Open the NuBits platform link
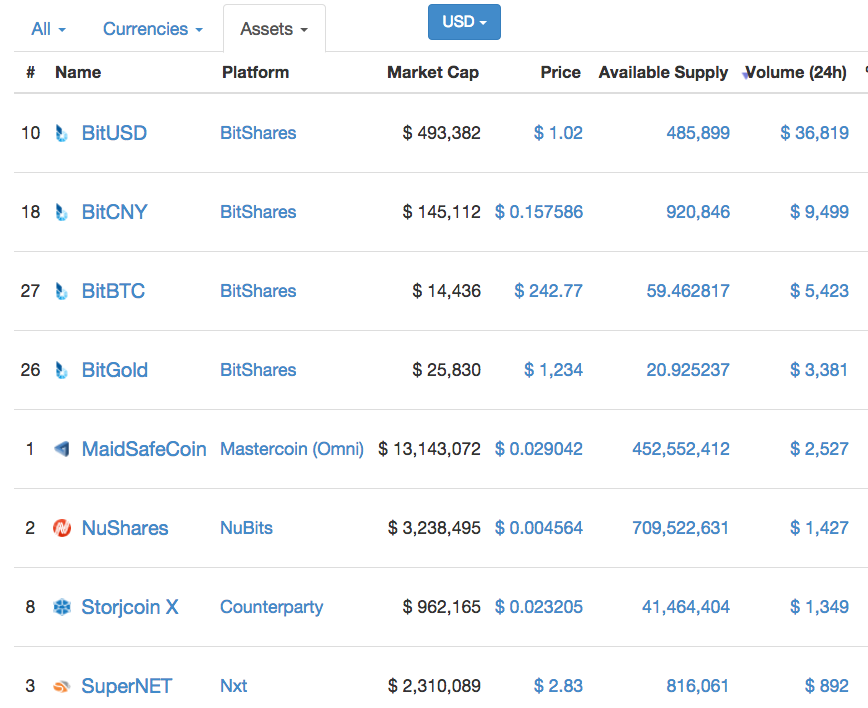Viewport: 868px width, 708px height. point(246,528)
